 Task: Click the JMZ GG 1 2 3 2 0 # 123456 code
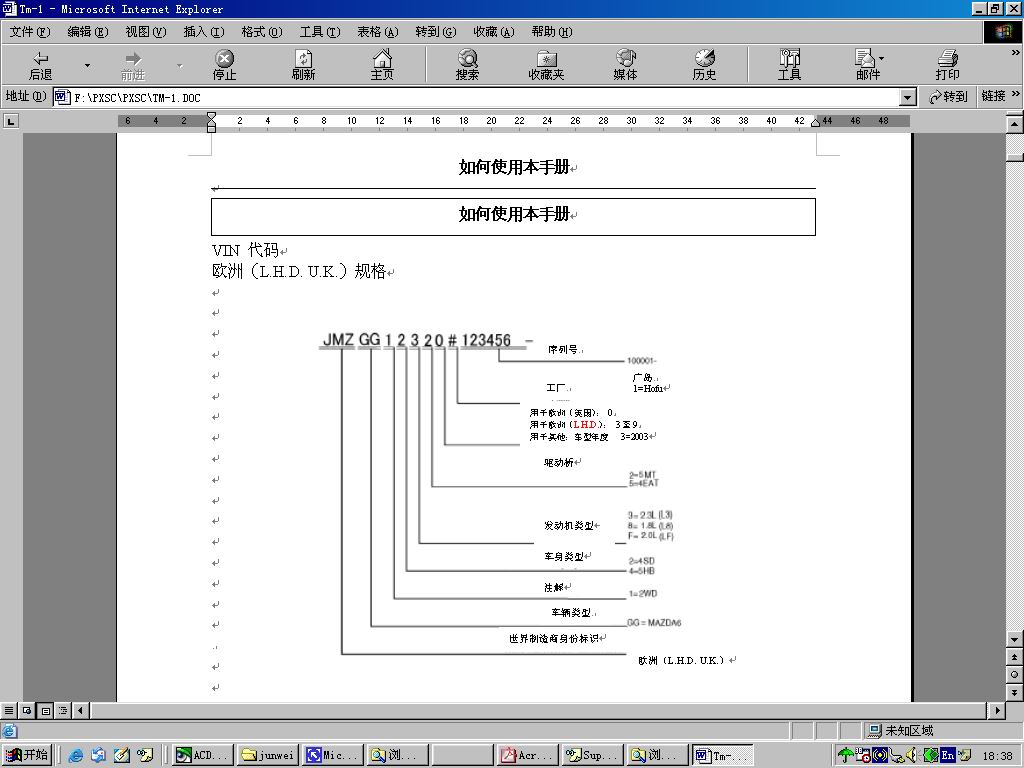(417, 340)
